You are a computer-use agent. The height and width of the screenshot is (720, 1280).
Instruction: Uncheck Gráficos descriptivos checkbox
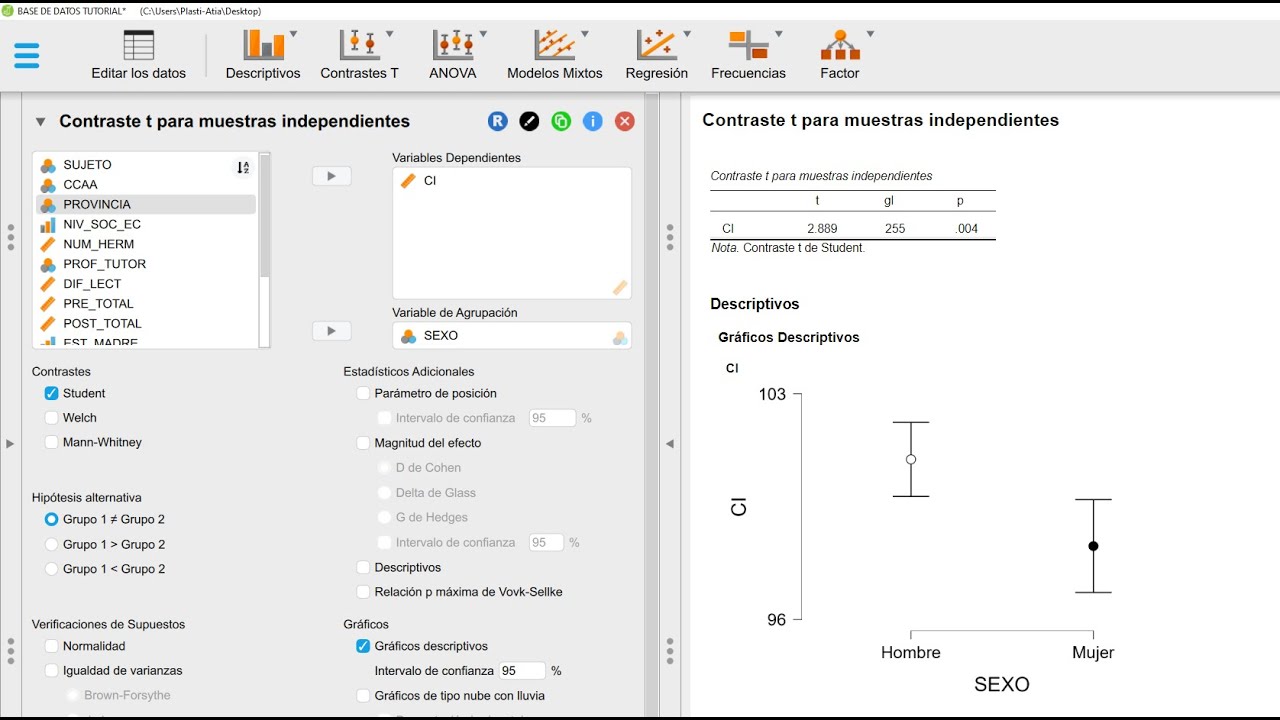(x=363, y=647)
